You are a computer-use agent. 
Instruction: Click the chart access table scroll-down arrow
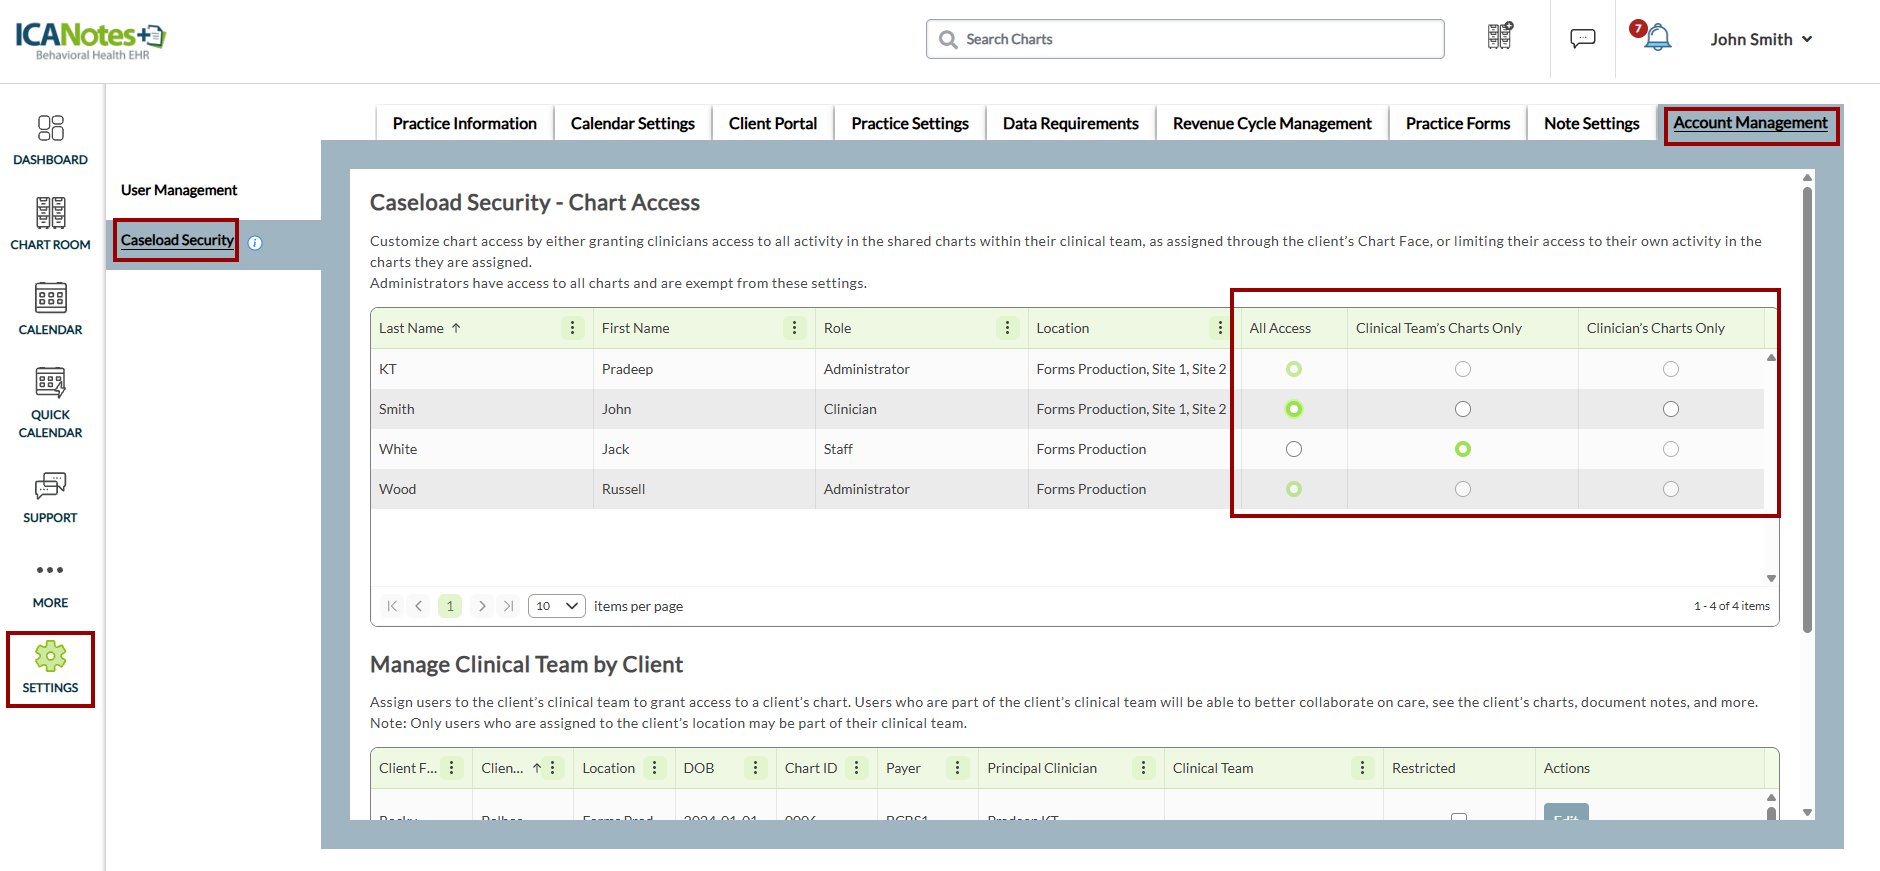click(1771, 578)
